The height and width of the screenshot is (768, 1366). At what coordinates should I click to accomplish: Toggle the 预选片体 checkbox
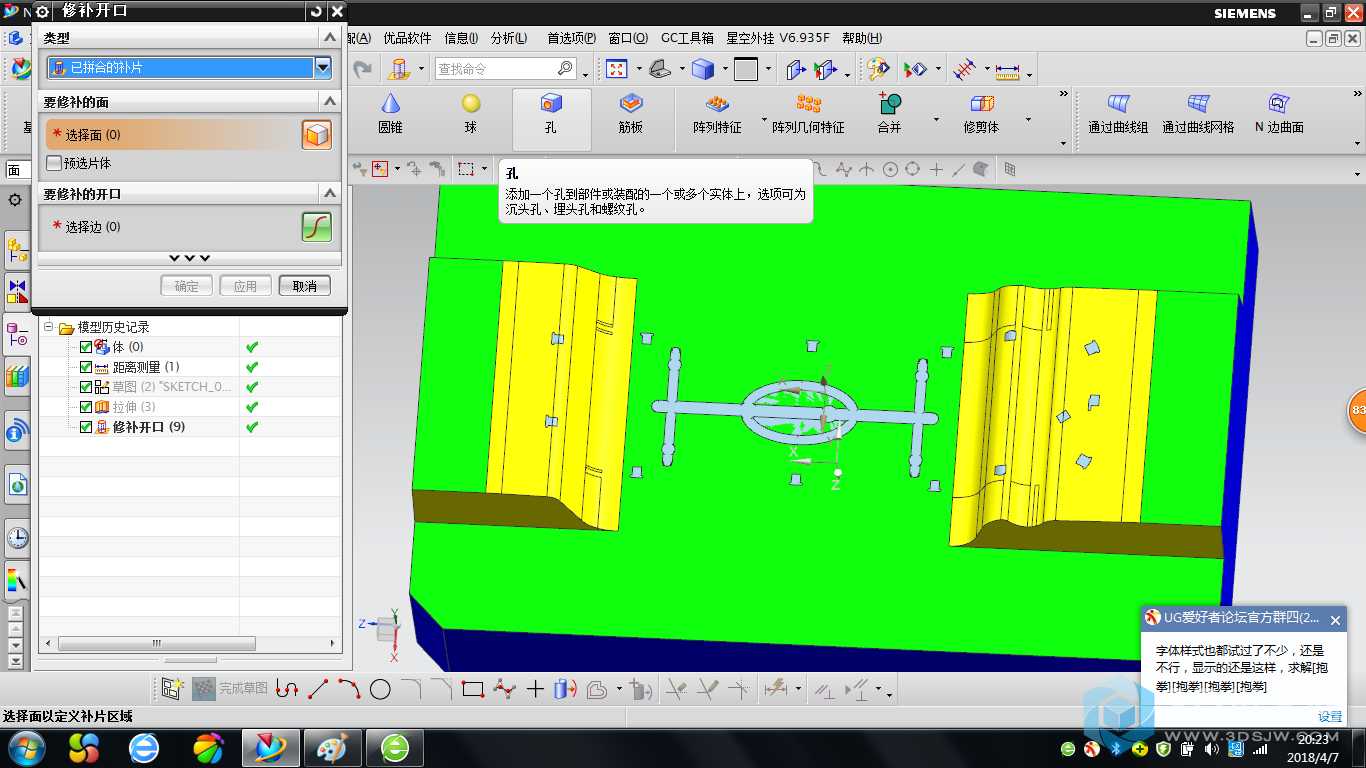tap(54, 163)
